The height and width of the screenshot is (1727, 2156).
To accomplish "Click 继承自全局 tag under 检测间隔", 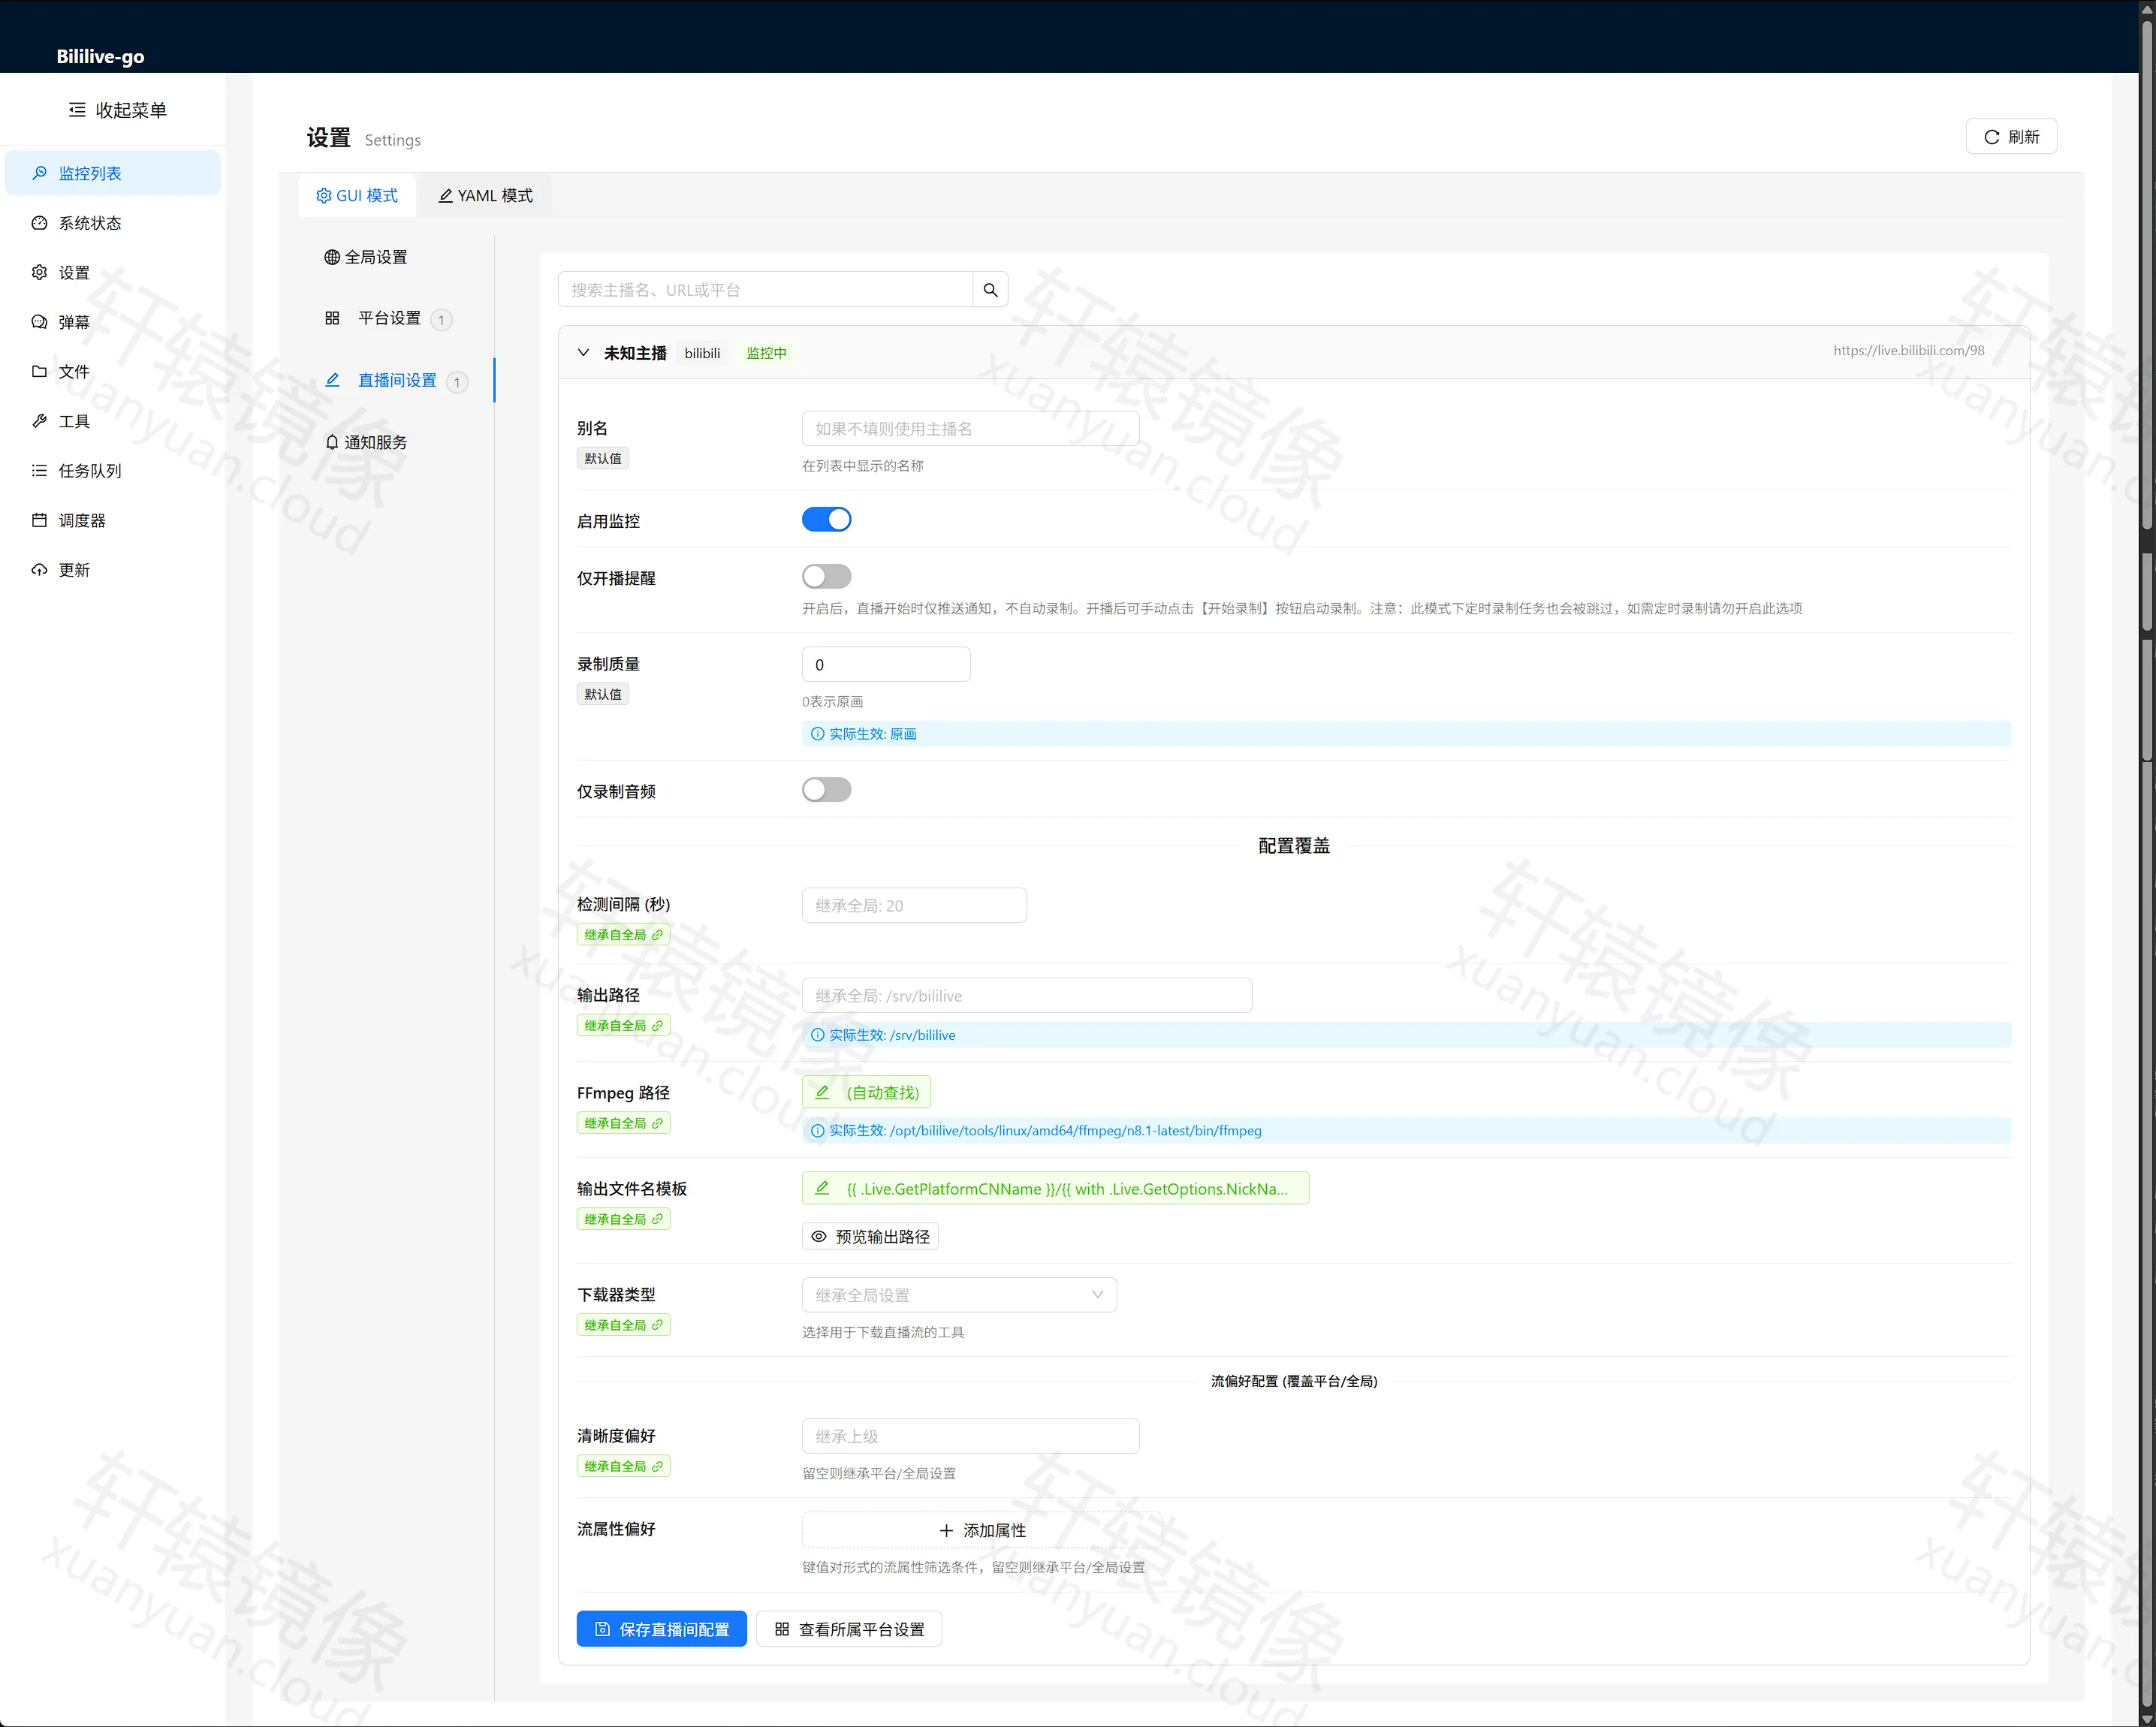I will [x=623, y=935].
